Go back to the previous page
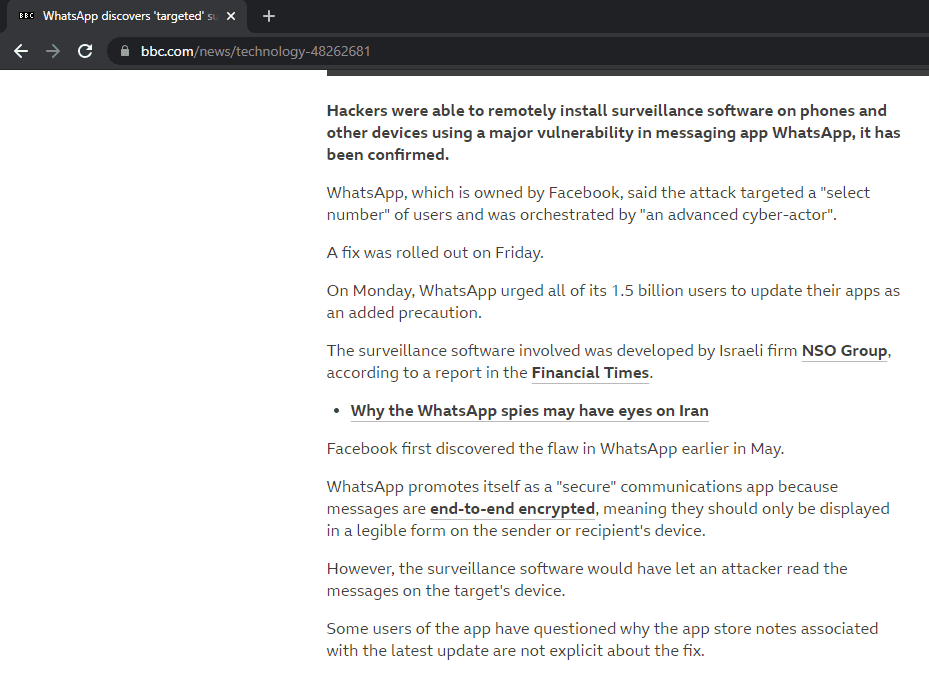The width and height of the screenshot is (929, 676). click(x=21, y=51)
